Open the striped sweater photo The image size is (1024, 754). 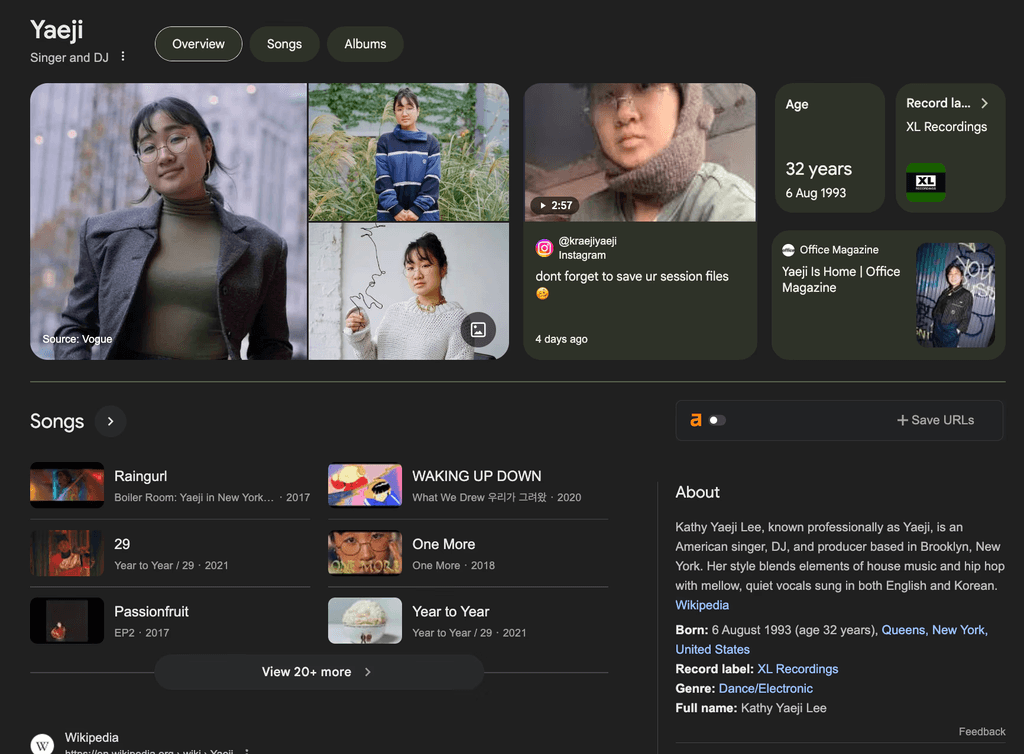click(408, 152)
